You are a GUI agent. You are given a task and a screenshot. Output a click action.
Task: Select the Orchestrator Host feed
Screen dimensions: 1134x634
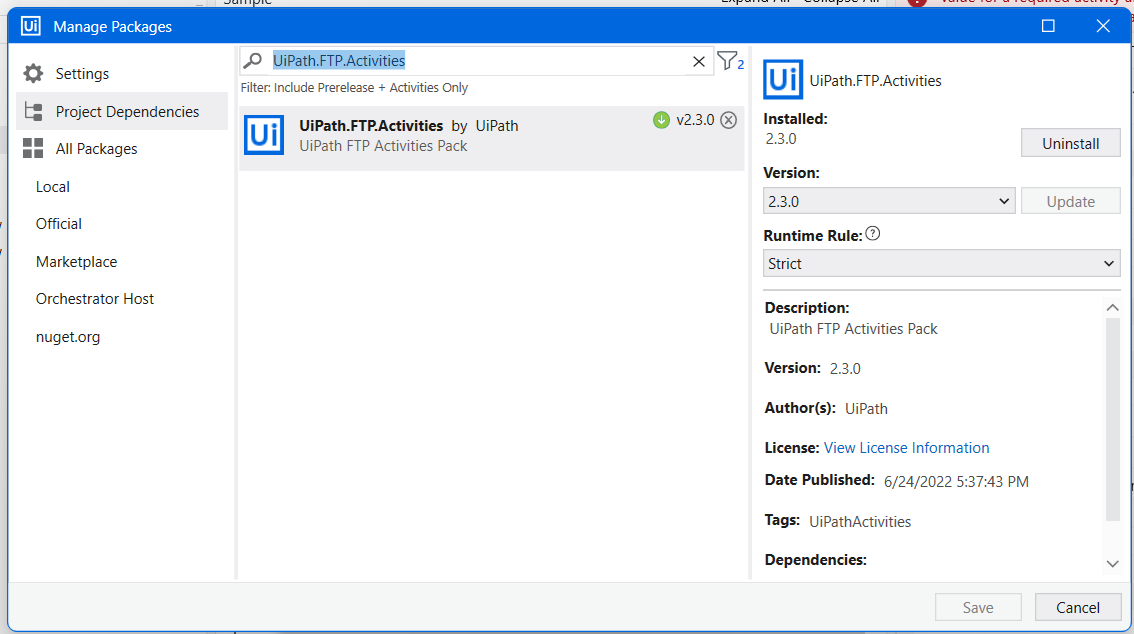coord(95,299)
